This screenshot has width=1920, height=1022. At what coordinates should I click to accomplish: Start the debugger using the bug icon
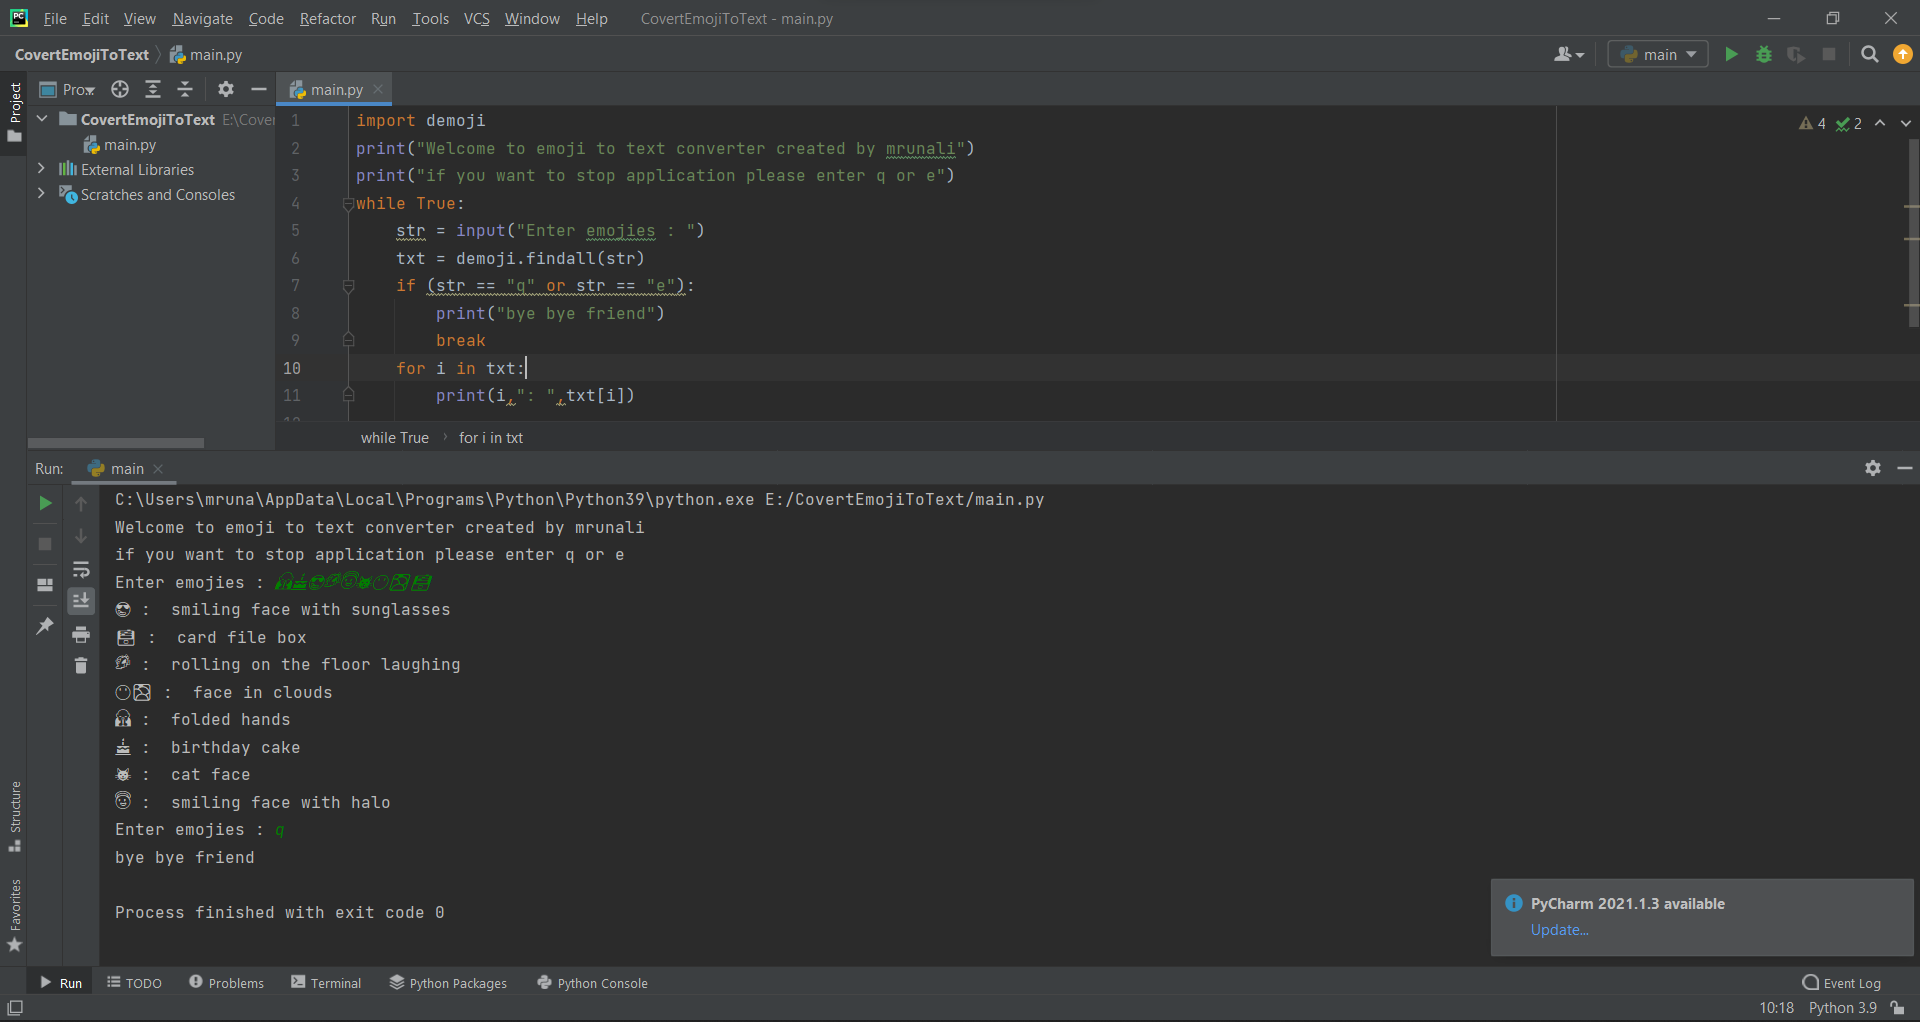coord(1764,54)
